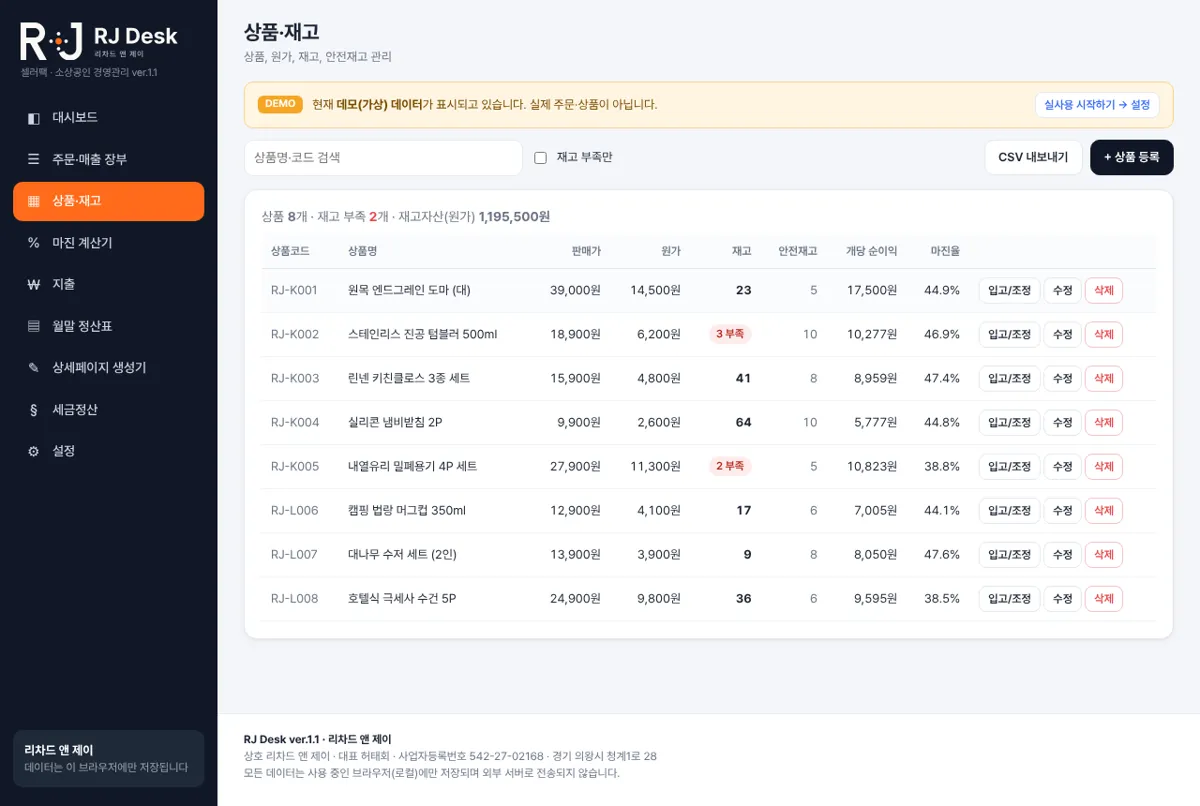Export the list with CSV 내보내기
Image resolution: width=1200 pixels, height=806 pixels.
[1033, 158]
